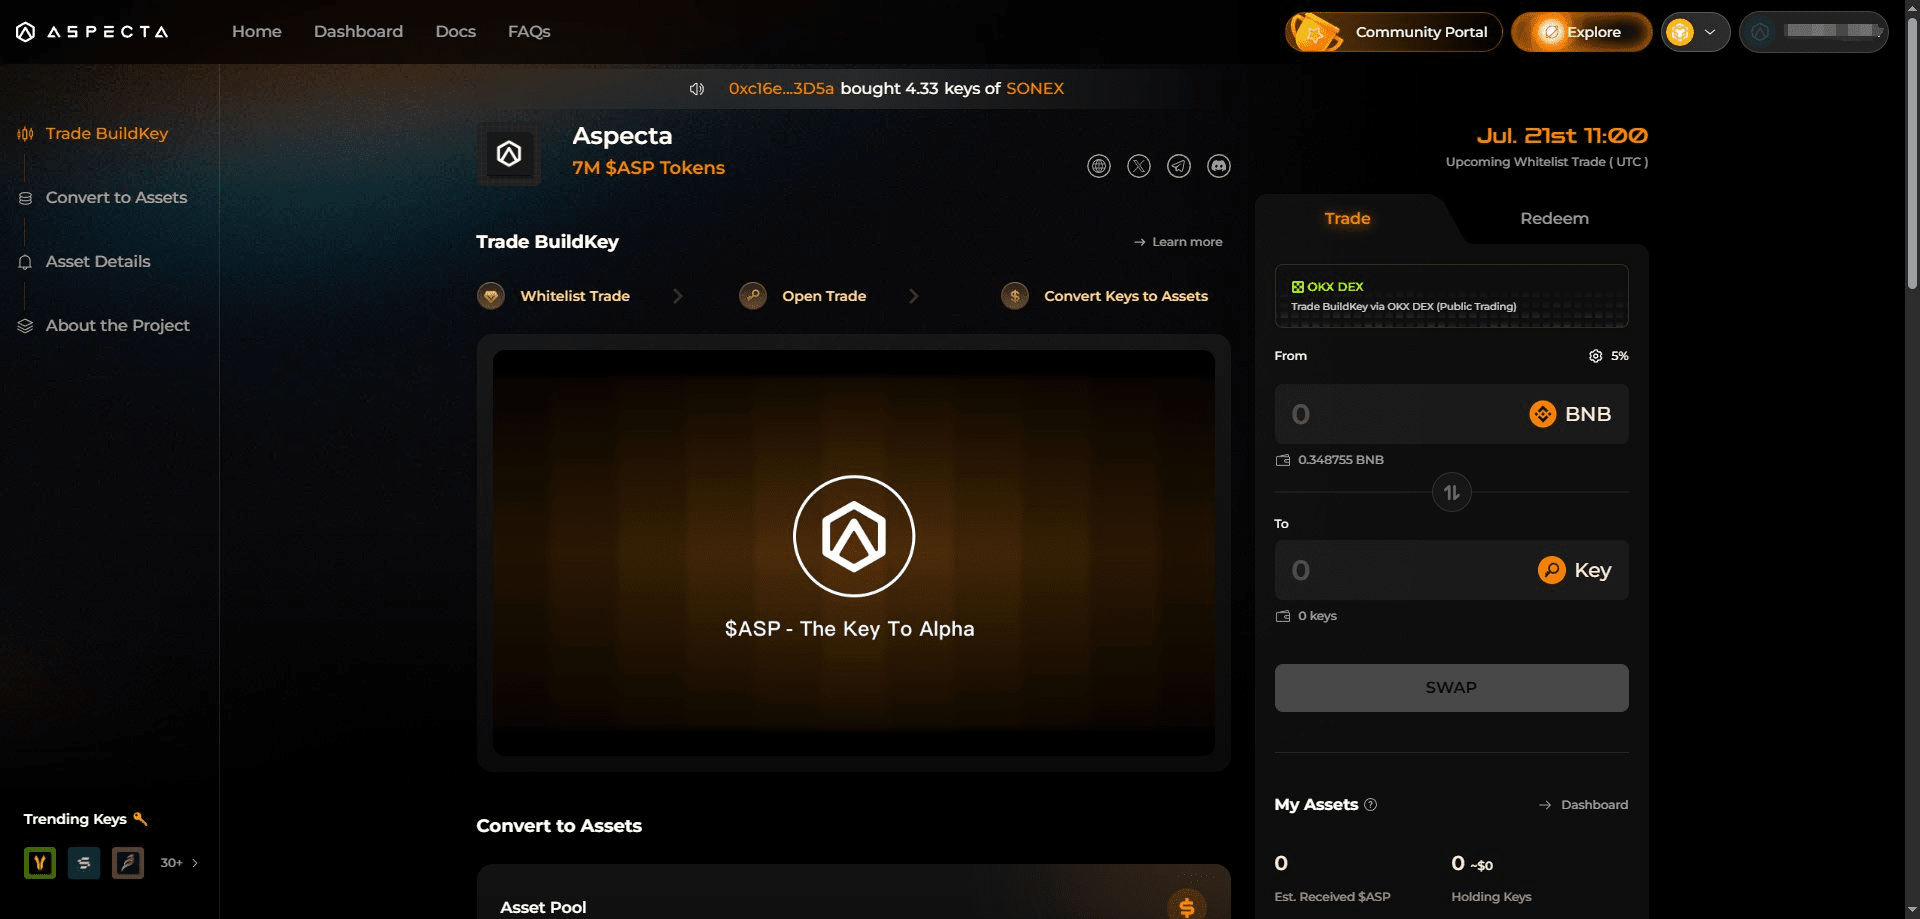Viewport: 1920px width, 919px height.
Task: Click the Trending Keys key emoji
Action: tap(141, 819)
